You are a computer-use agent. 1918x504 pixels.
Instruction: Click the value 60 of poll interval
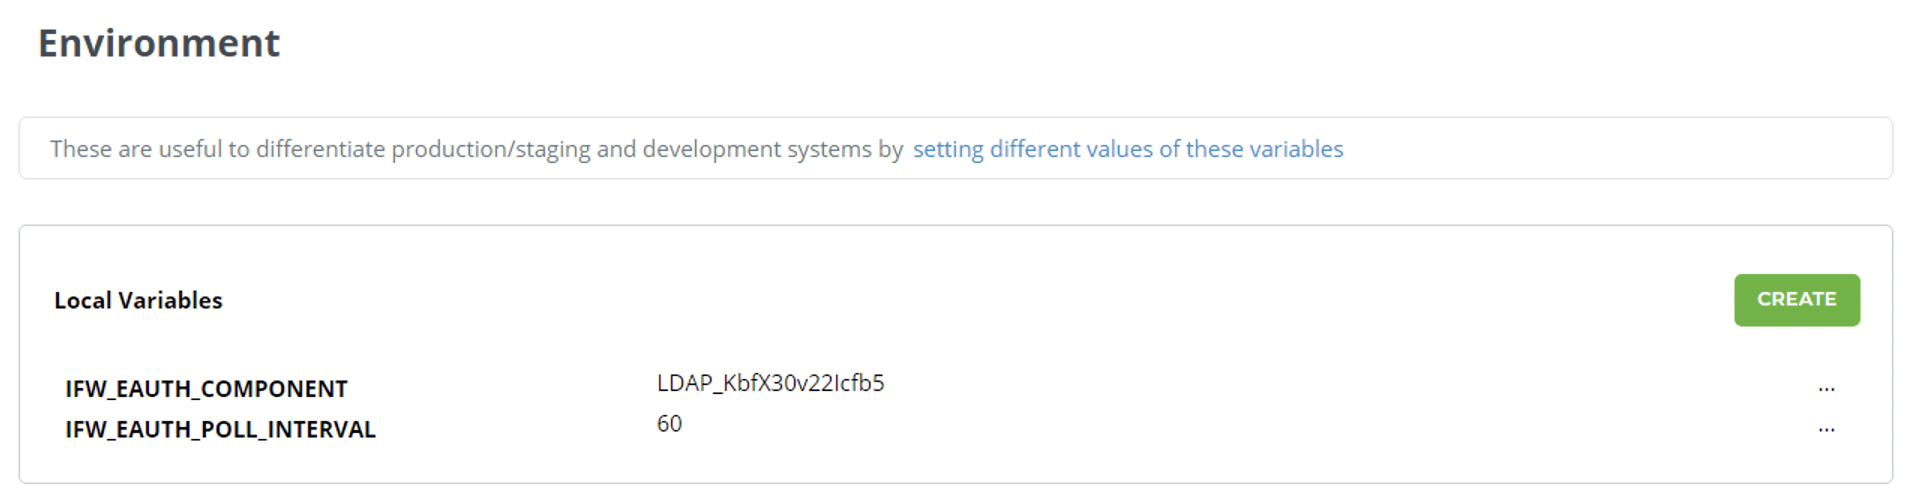pyautogui.click(x=669, y=424)
